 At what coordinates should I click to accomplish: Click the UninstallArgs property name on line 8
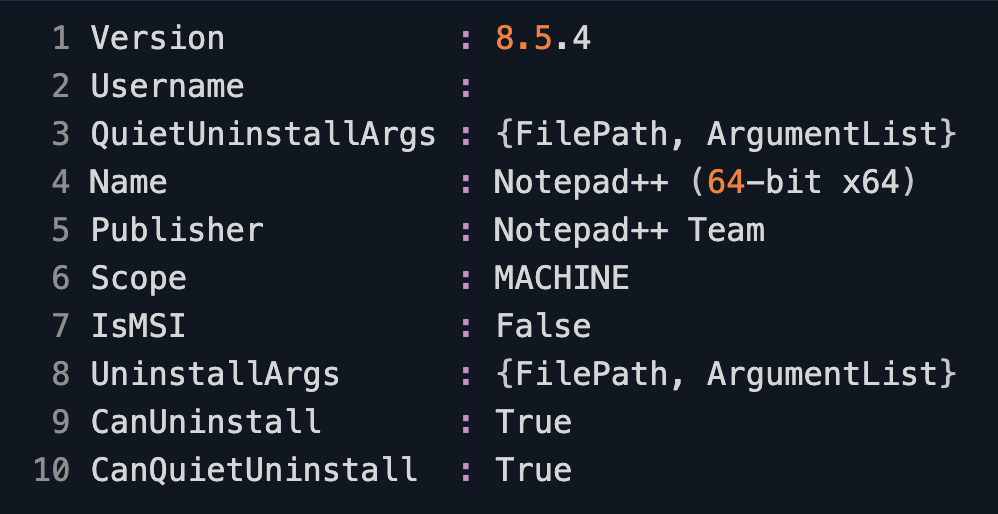[215, 374]
